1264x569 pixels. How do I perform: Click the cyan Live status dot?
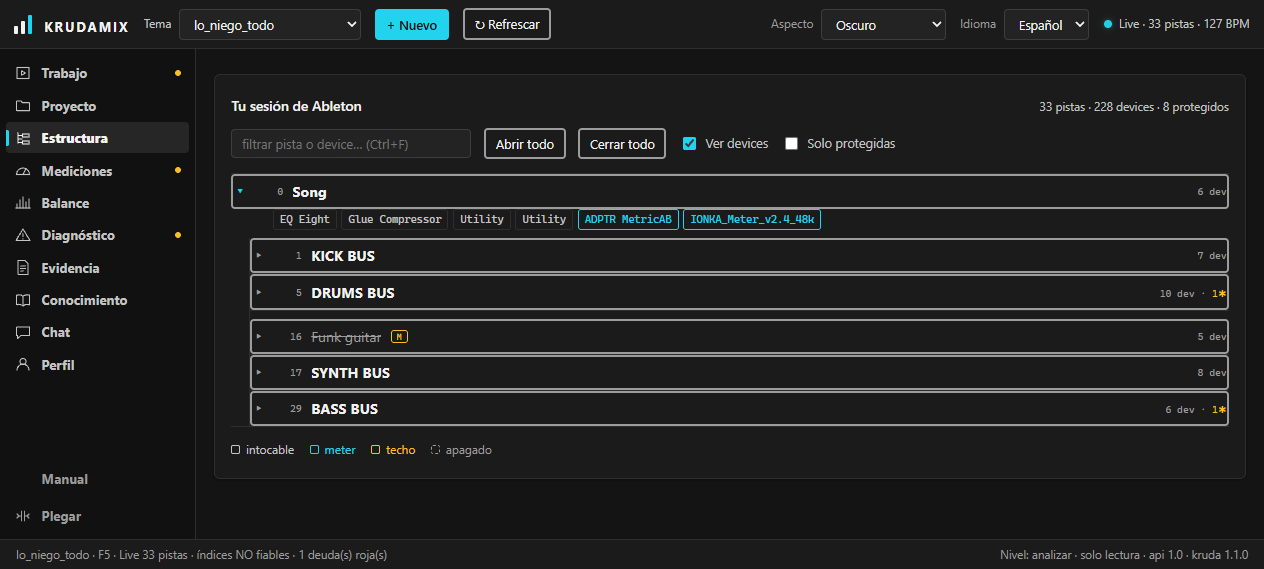point(1107,24)
